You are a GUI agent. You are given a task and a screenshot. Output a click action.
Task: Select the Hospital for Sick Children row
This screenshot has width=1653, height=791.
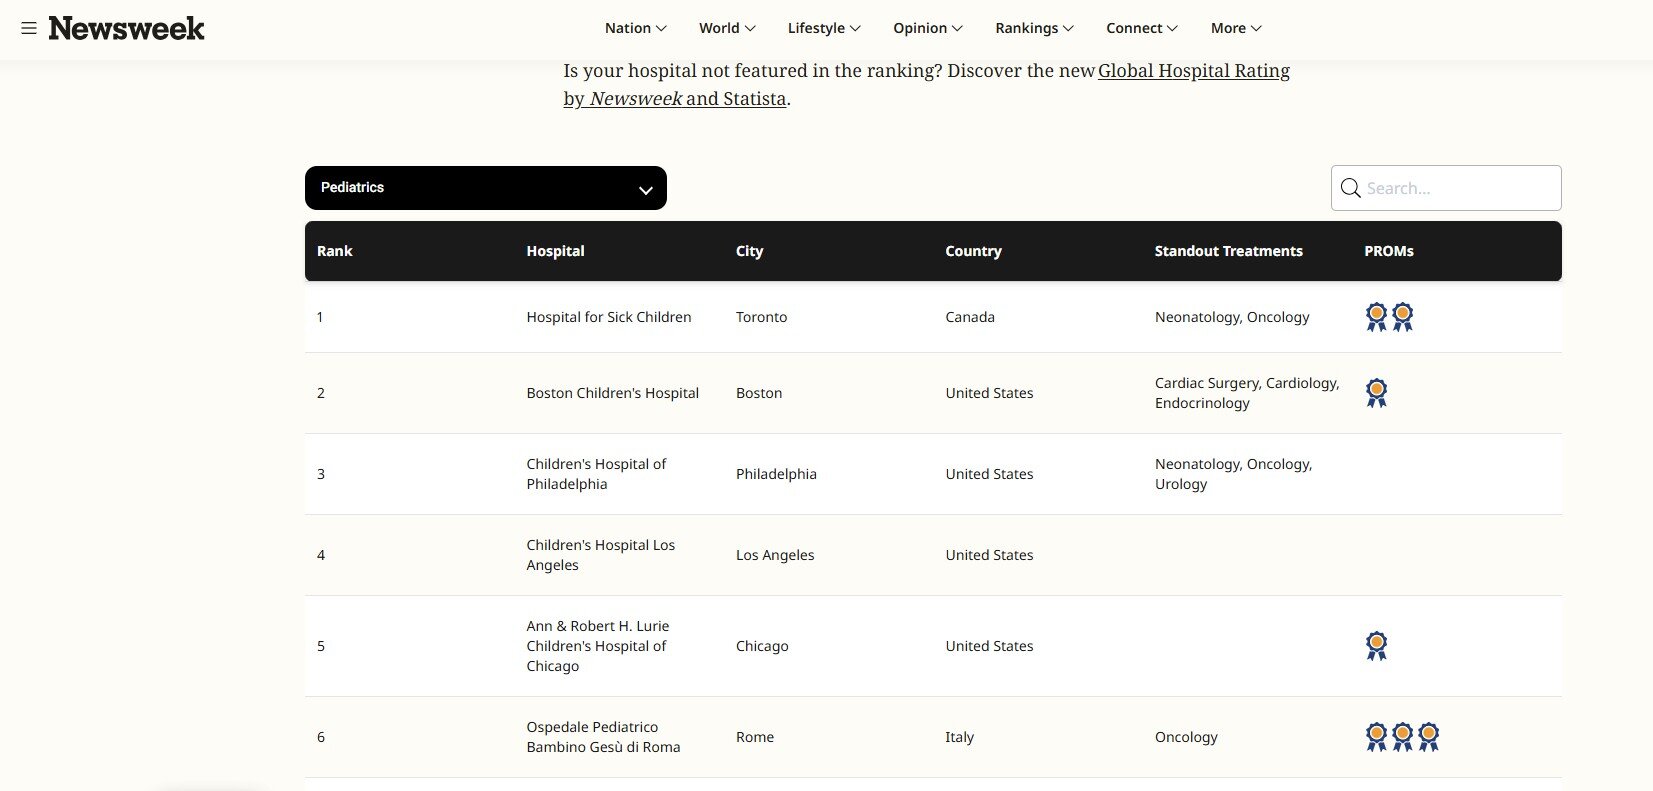[608, 317]
